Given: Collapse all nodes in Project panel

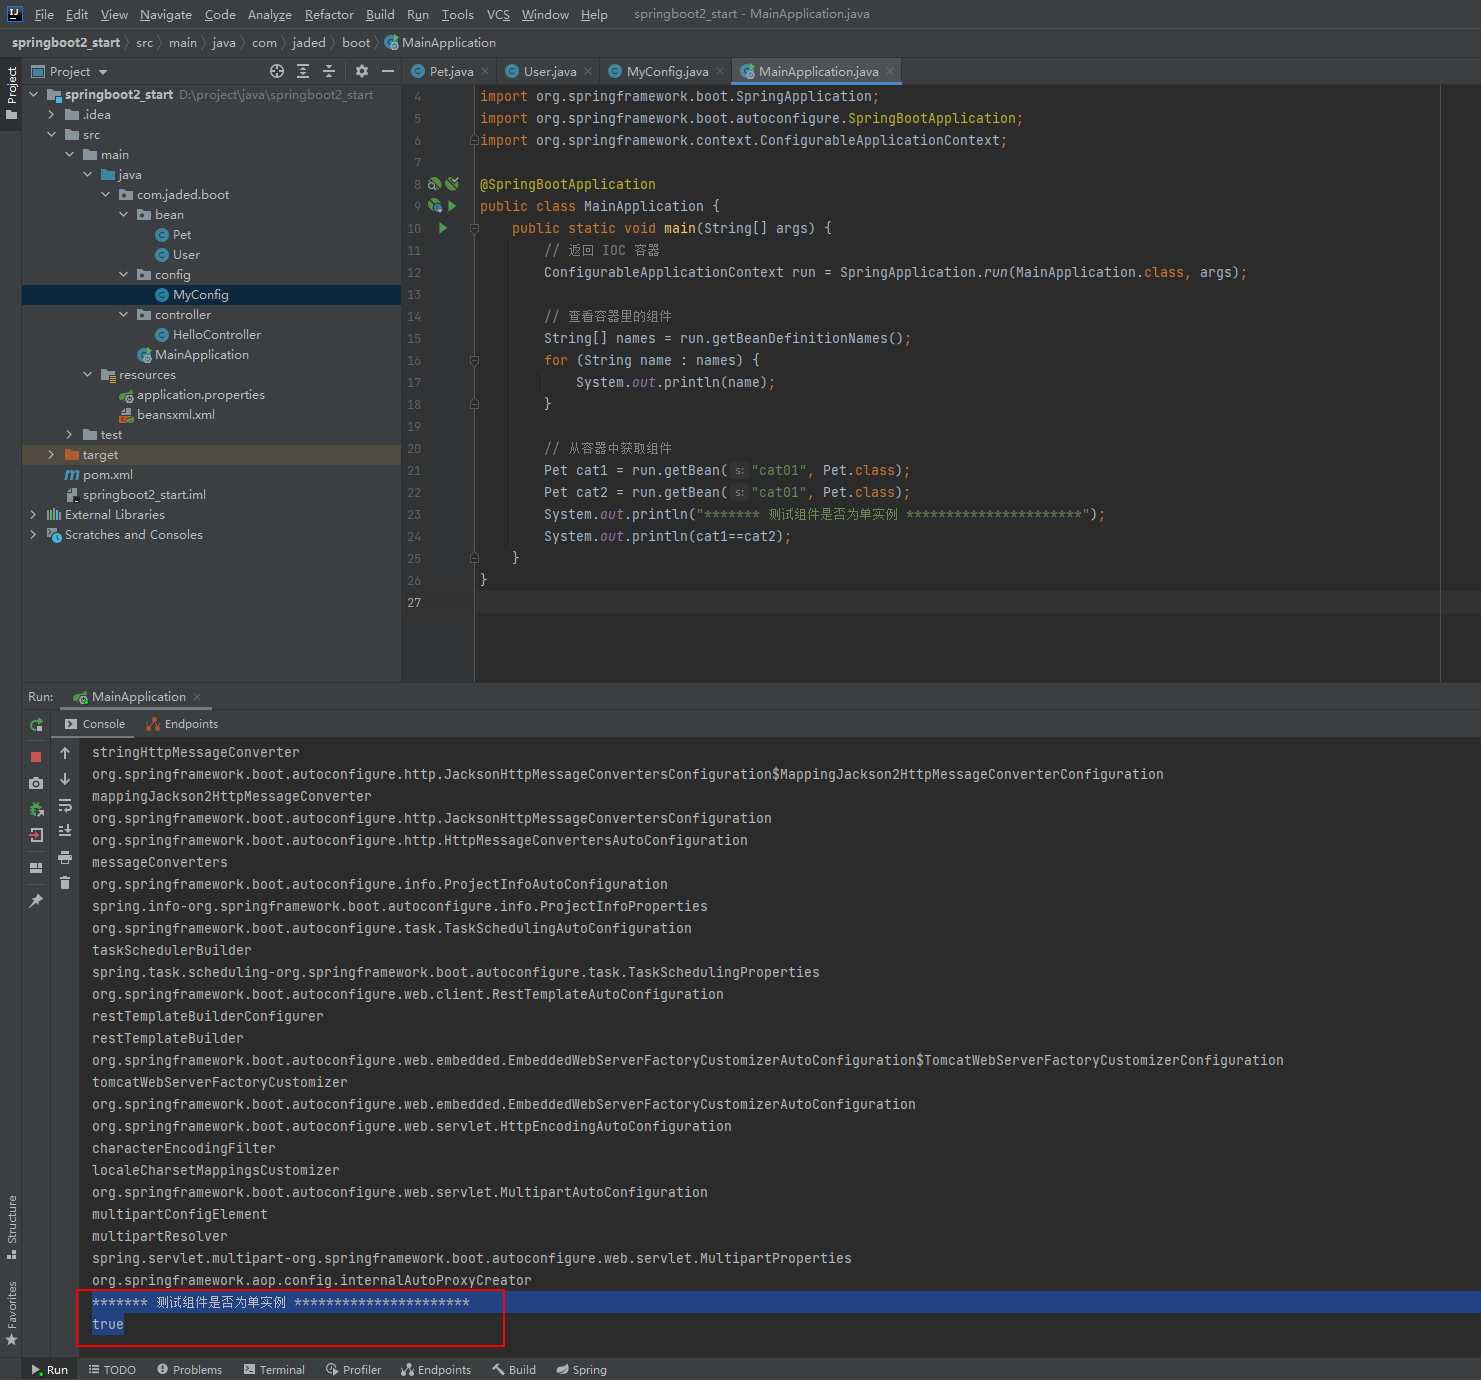Looking at the screenshot, I should click(329, 71).
